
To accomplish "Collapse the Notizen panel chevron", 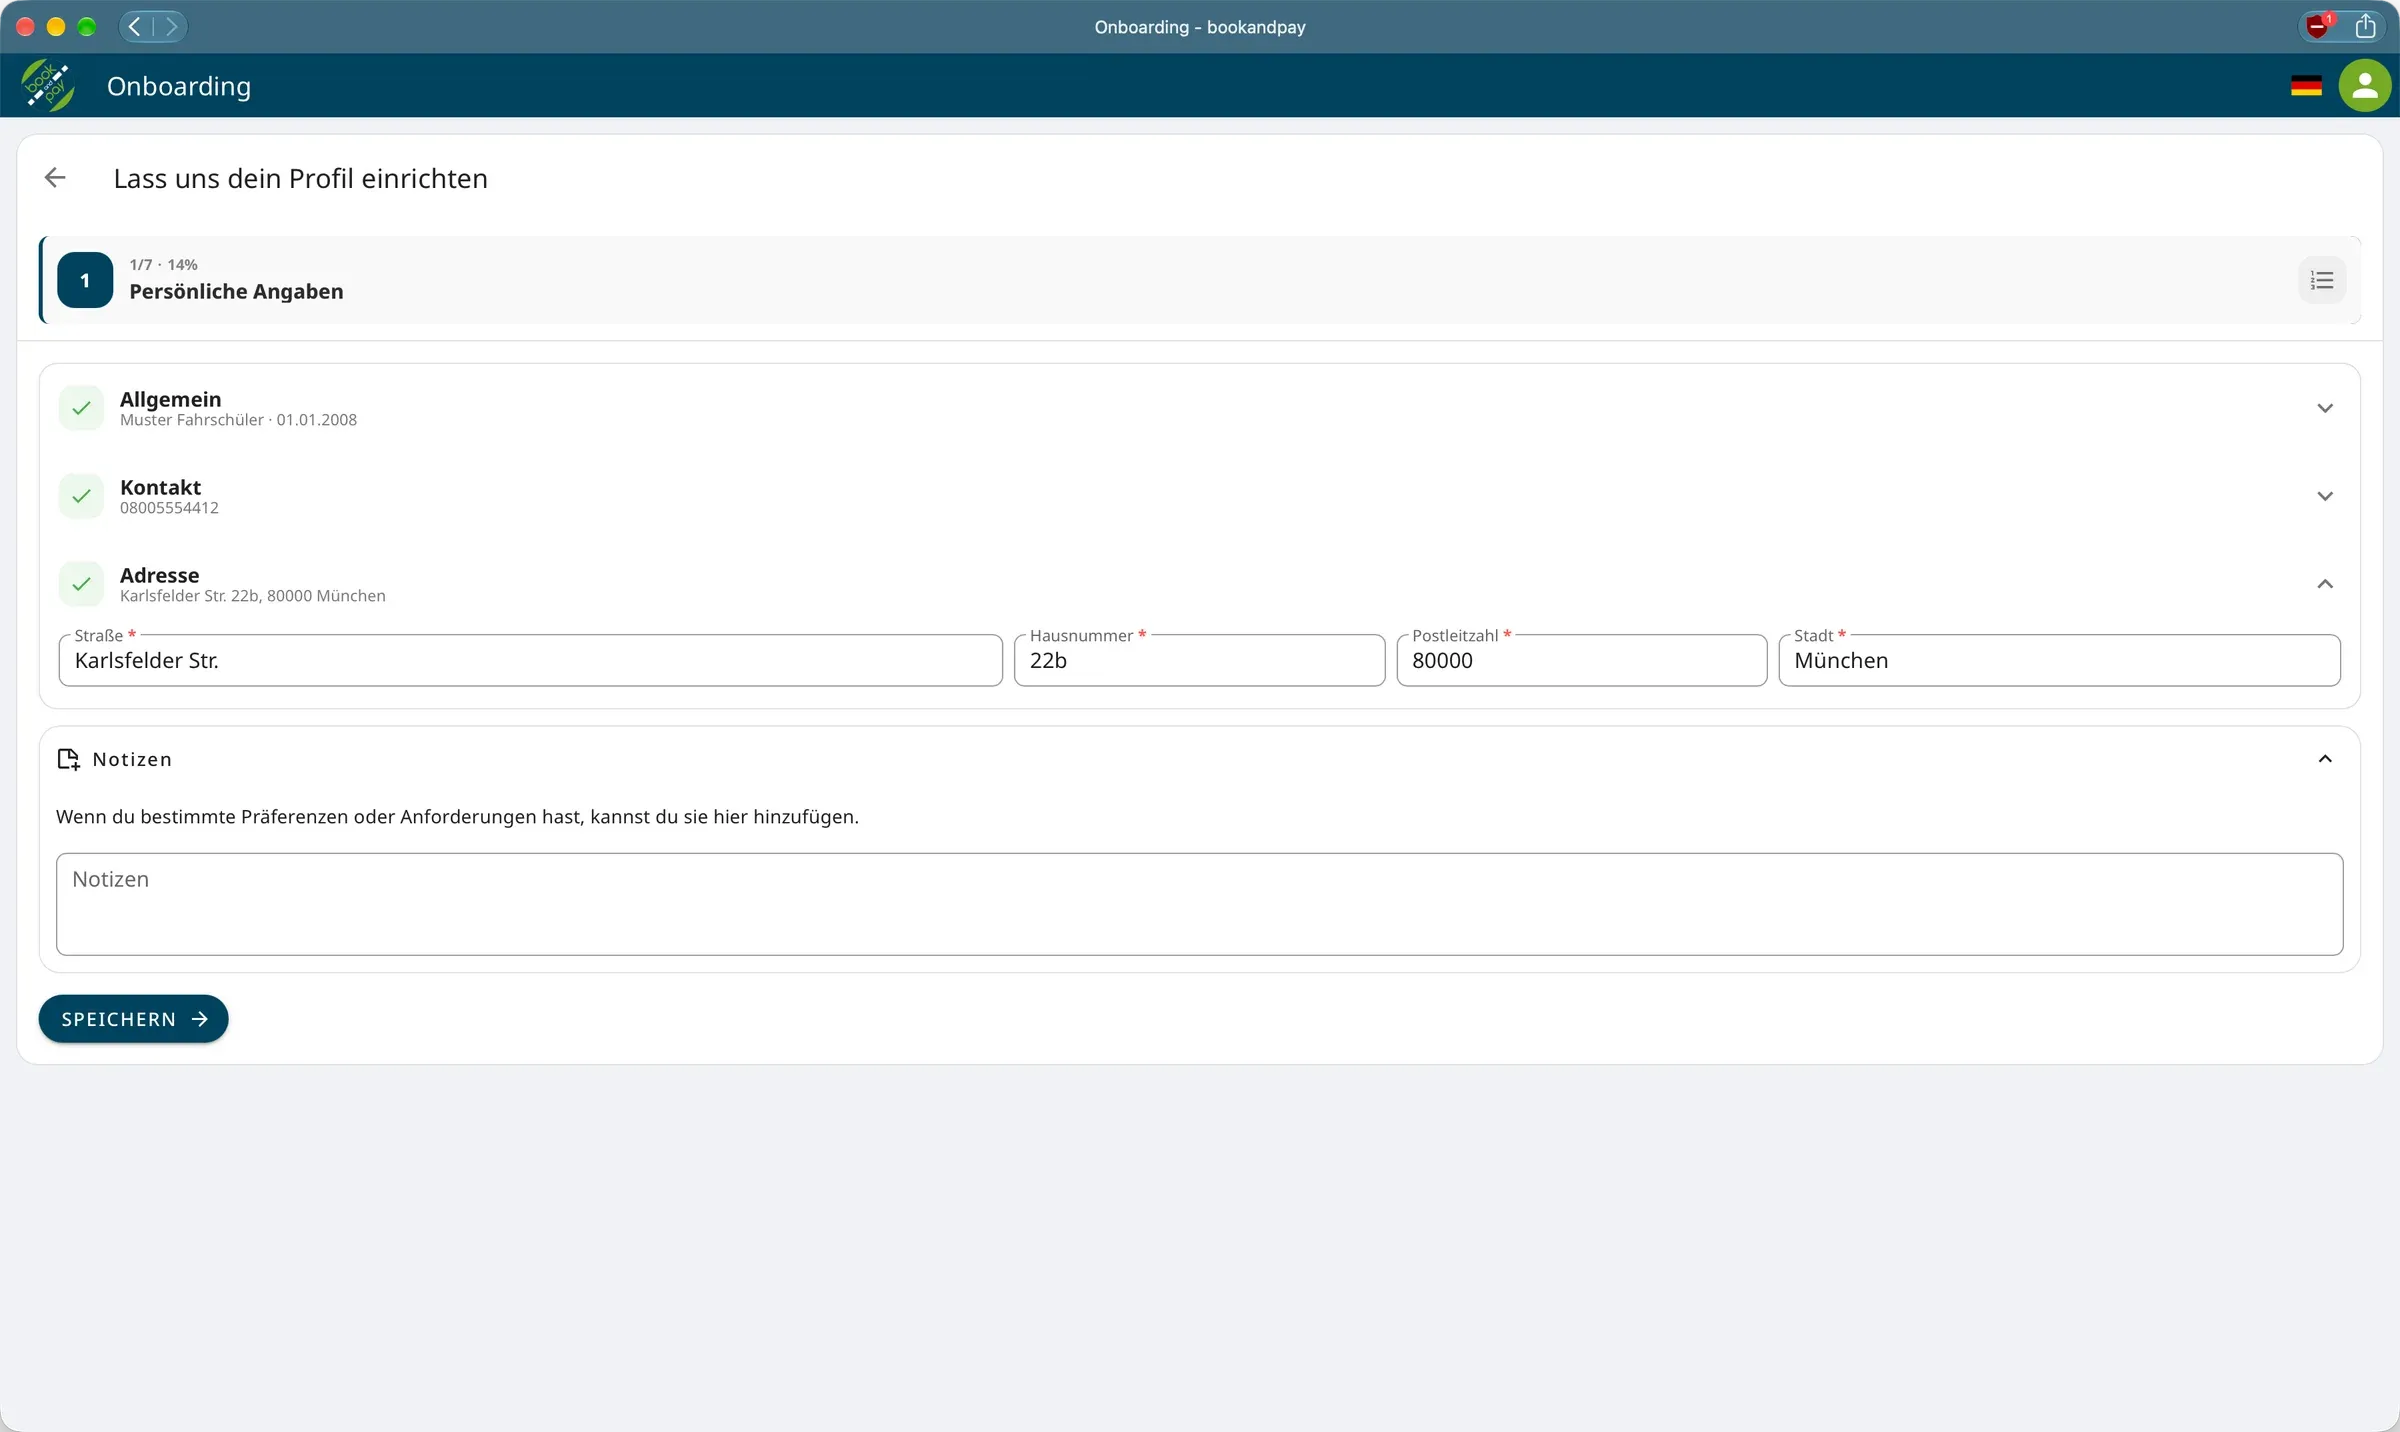I will click(2325, 759).
